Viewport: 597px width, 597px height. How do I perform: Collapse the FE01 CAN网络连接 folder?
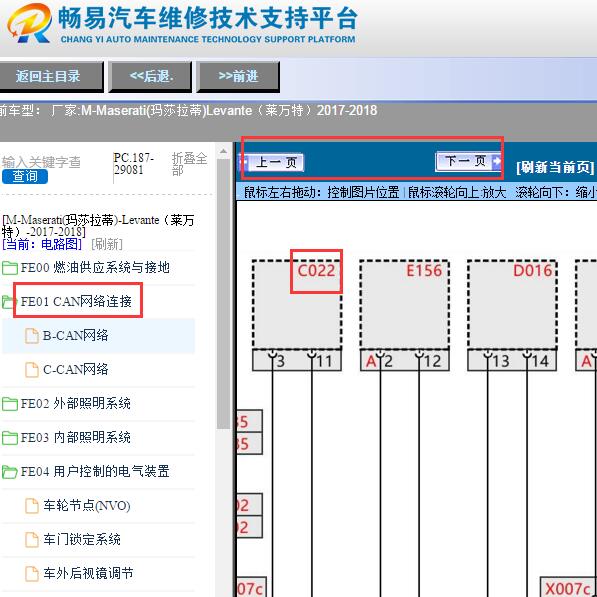point(76,302)
